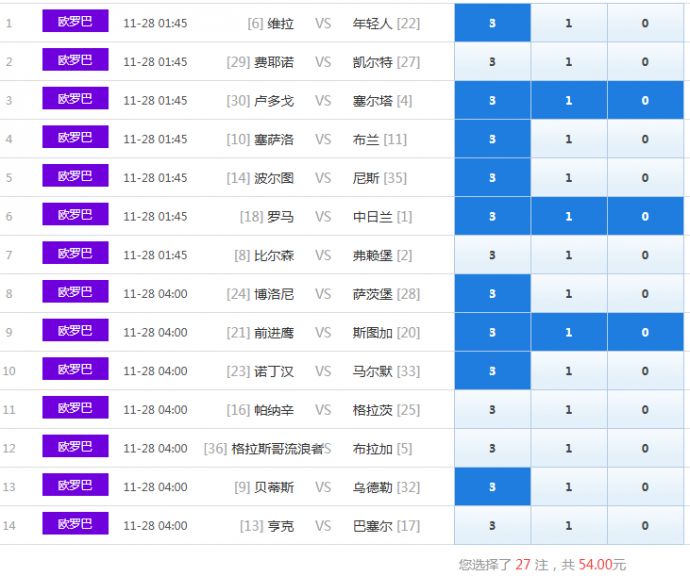This screenshot has height=576, width=690.
Task: Select the 3 option for 比尔森 vs 弗赖堡
Action: coord(492,255)
